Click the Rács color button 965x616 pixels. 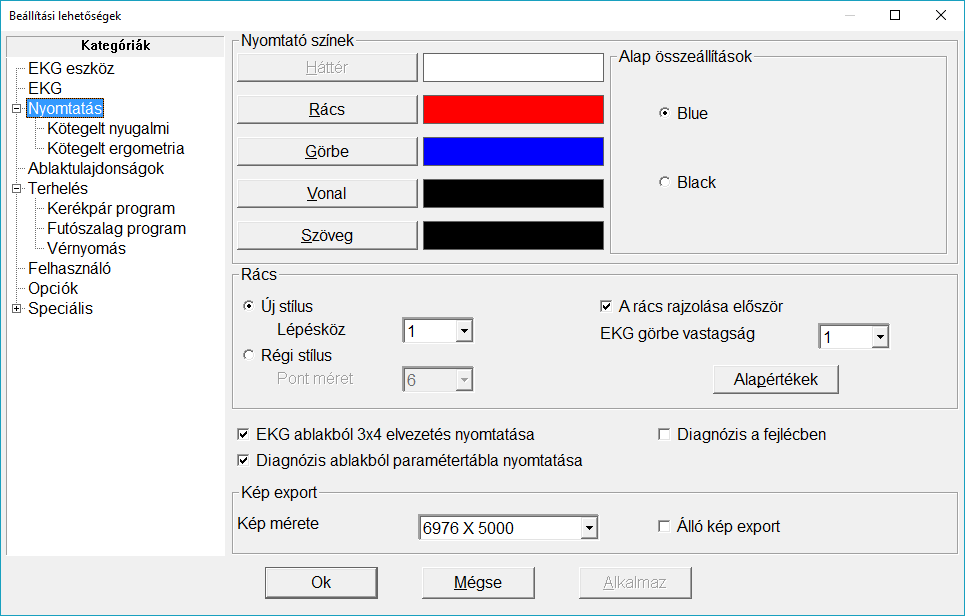[327, 110]
